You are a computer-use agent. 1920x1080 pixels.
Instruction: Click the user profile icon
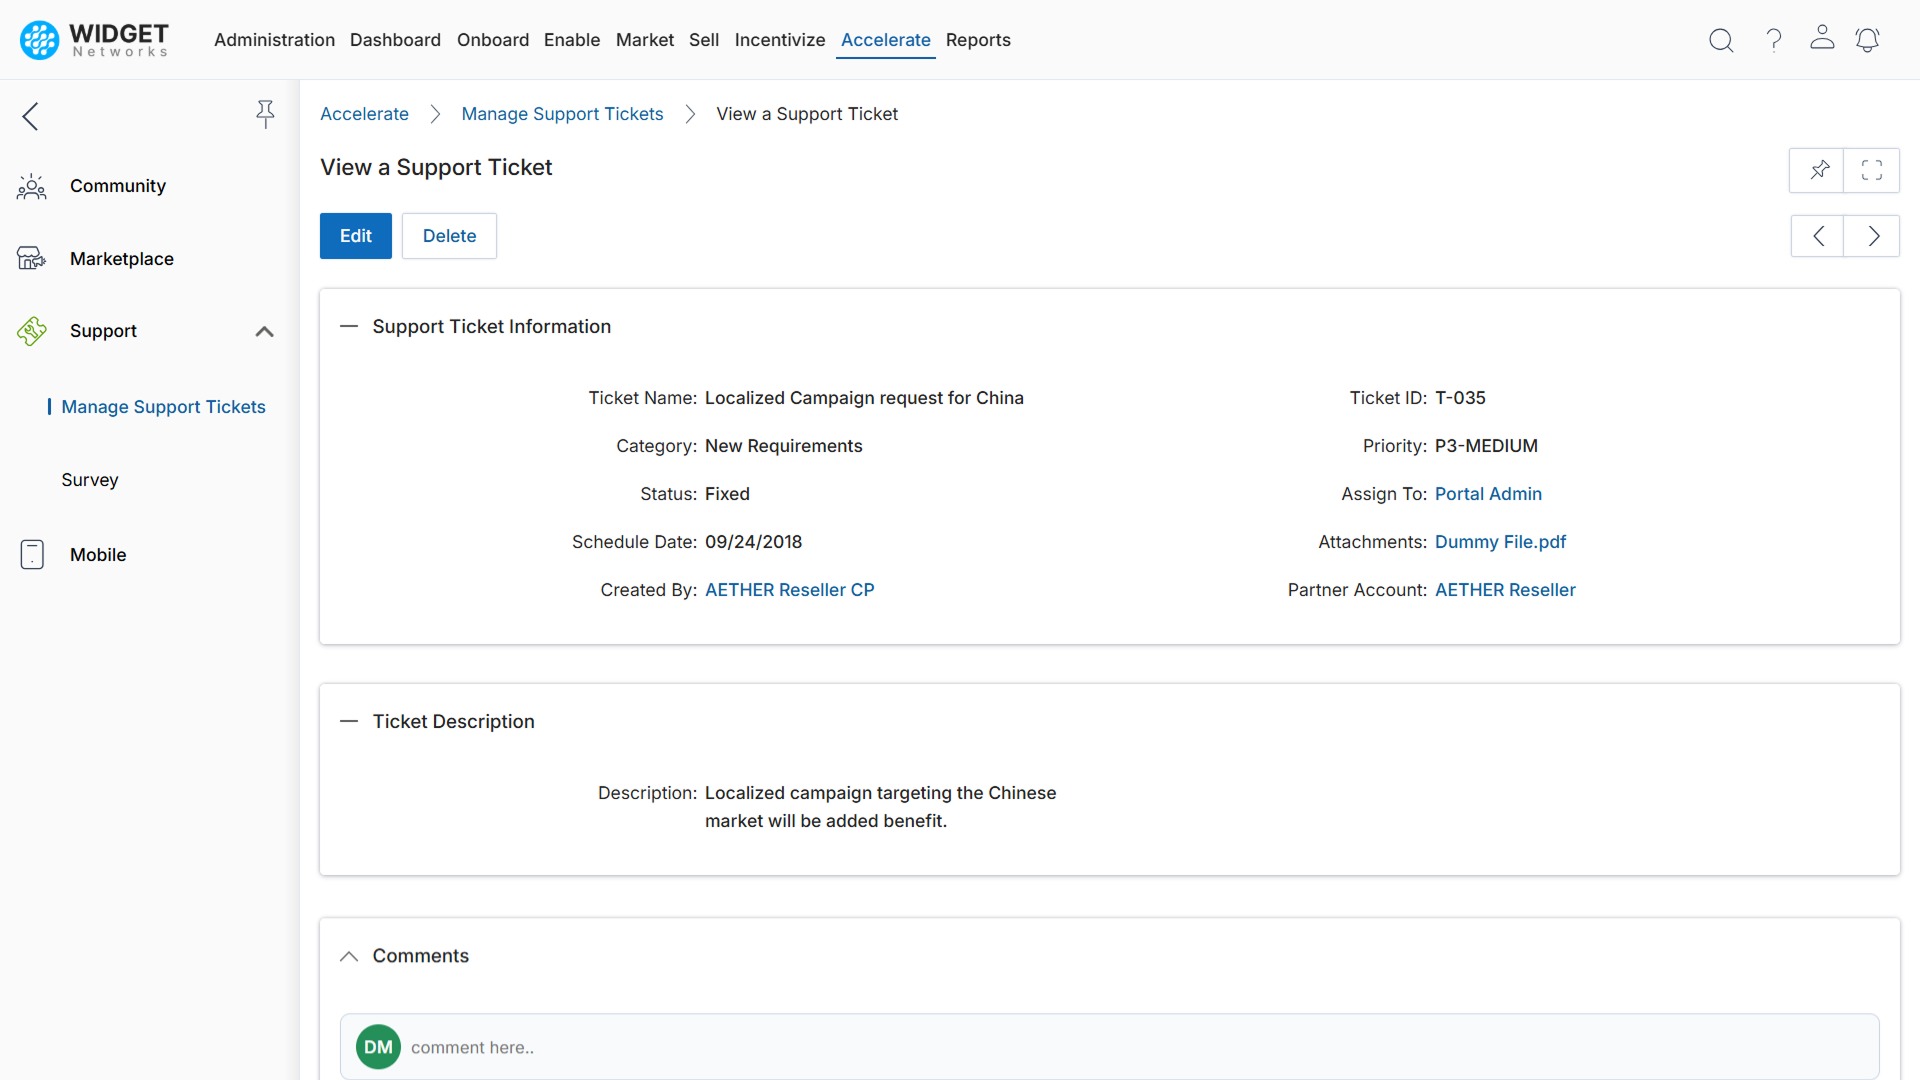(x=1821, y=40)
